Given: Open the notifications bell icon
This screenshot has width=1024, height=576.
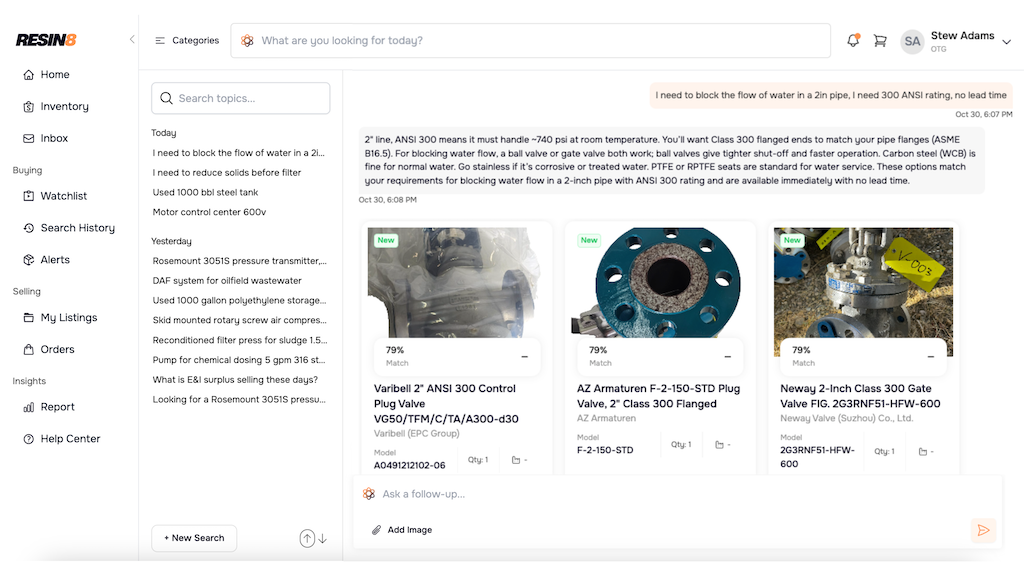Looking at the screenshot, I should click(853, 41).
